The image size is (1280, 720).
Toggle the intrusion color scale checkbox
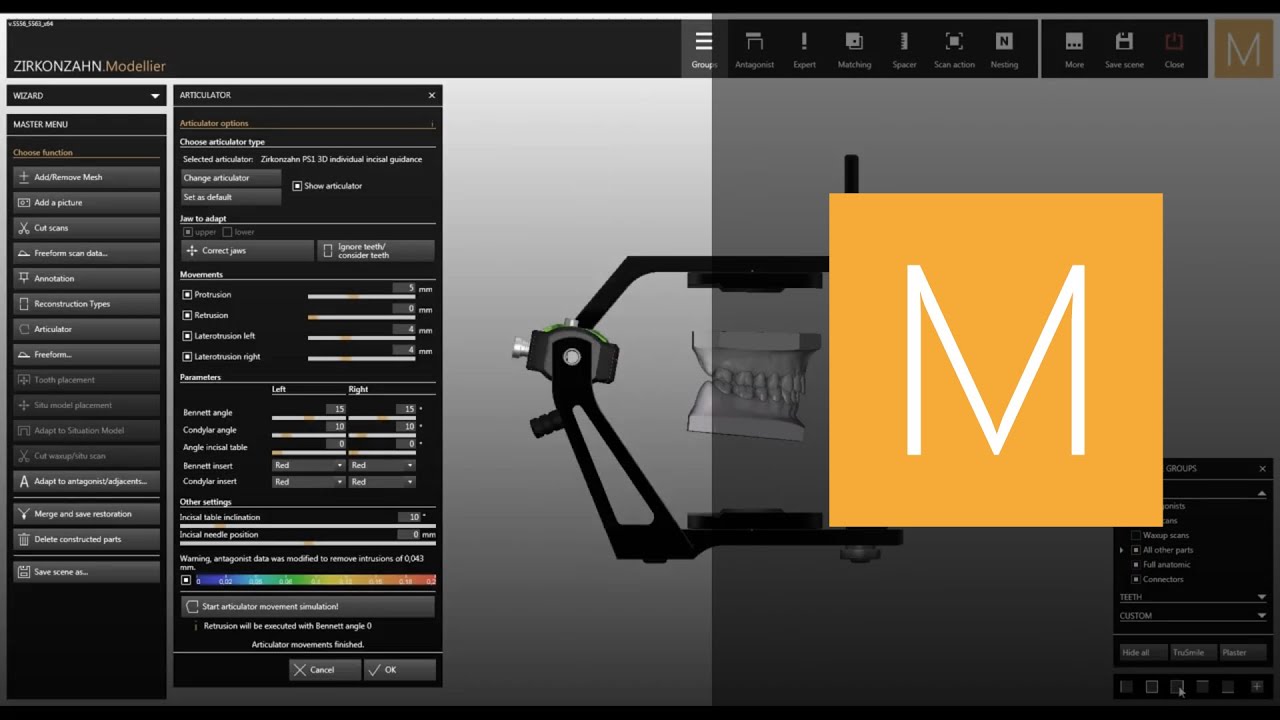[186, 580]
